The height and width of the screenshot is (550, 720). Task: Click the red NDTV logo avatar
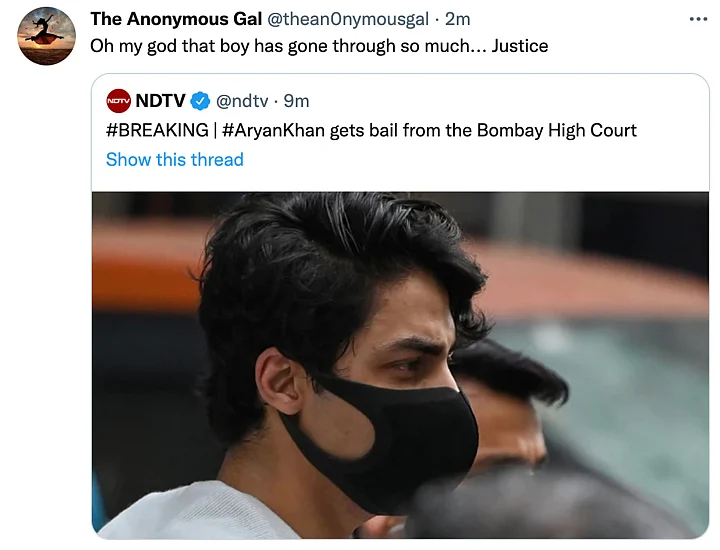tap(118, 101)
